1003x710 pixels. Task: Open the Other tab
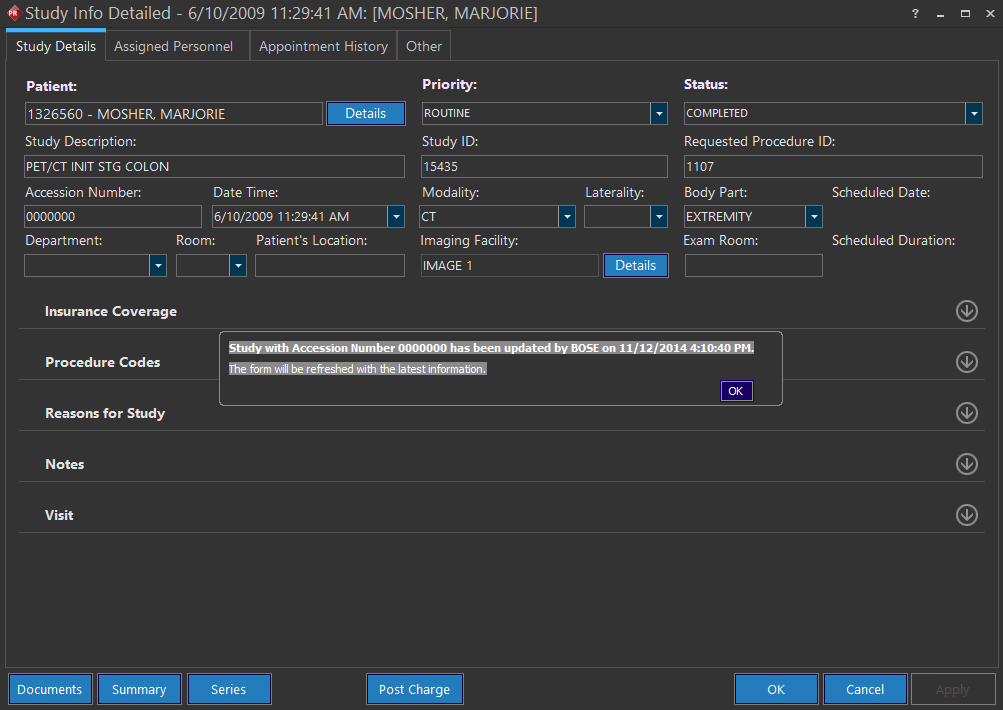424,46
